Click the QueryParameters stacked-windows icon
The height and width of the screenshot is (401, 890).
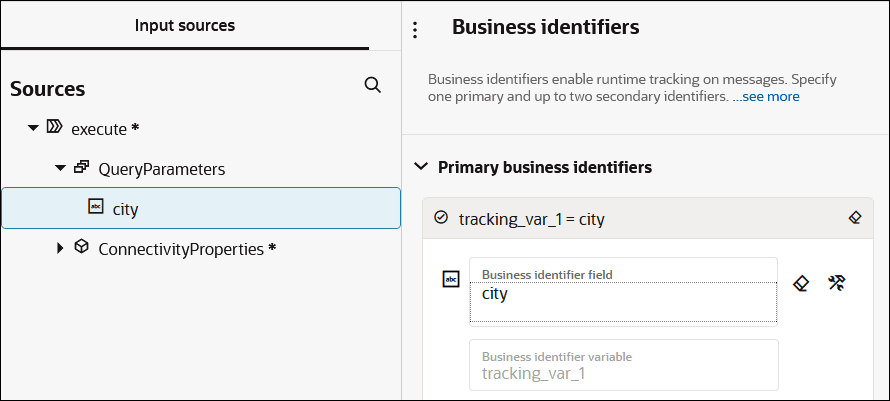click(x=82, y=168)
